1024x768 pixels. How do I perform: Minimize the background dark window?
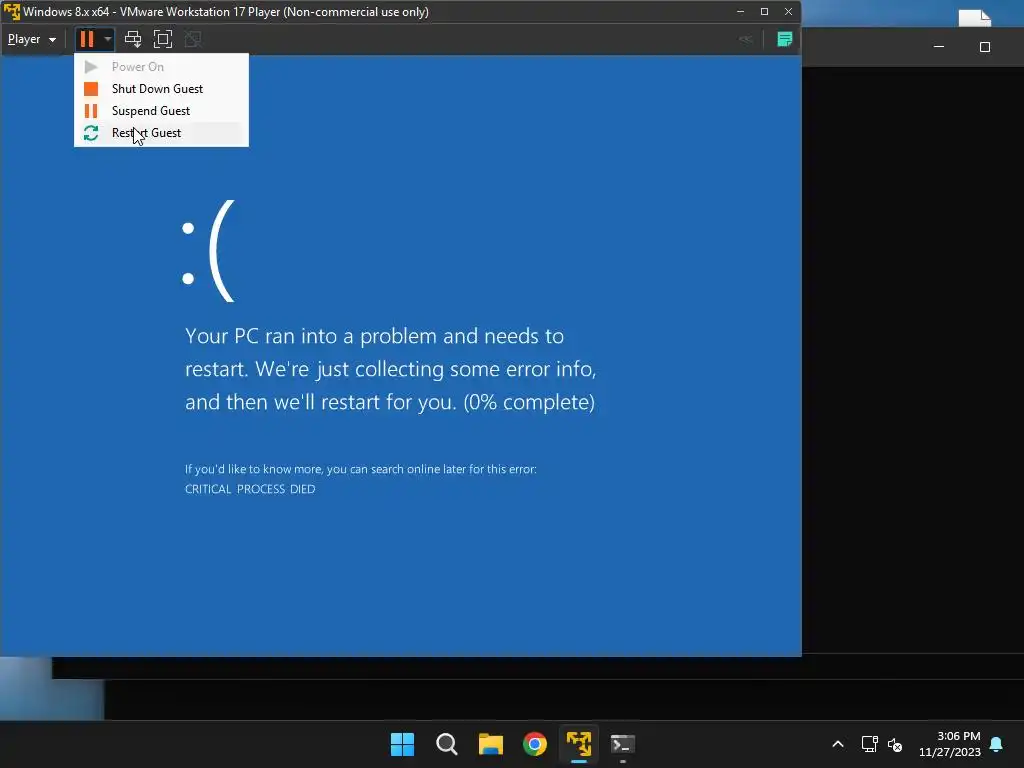(x=938, y=47)
